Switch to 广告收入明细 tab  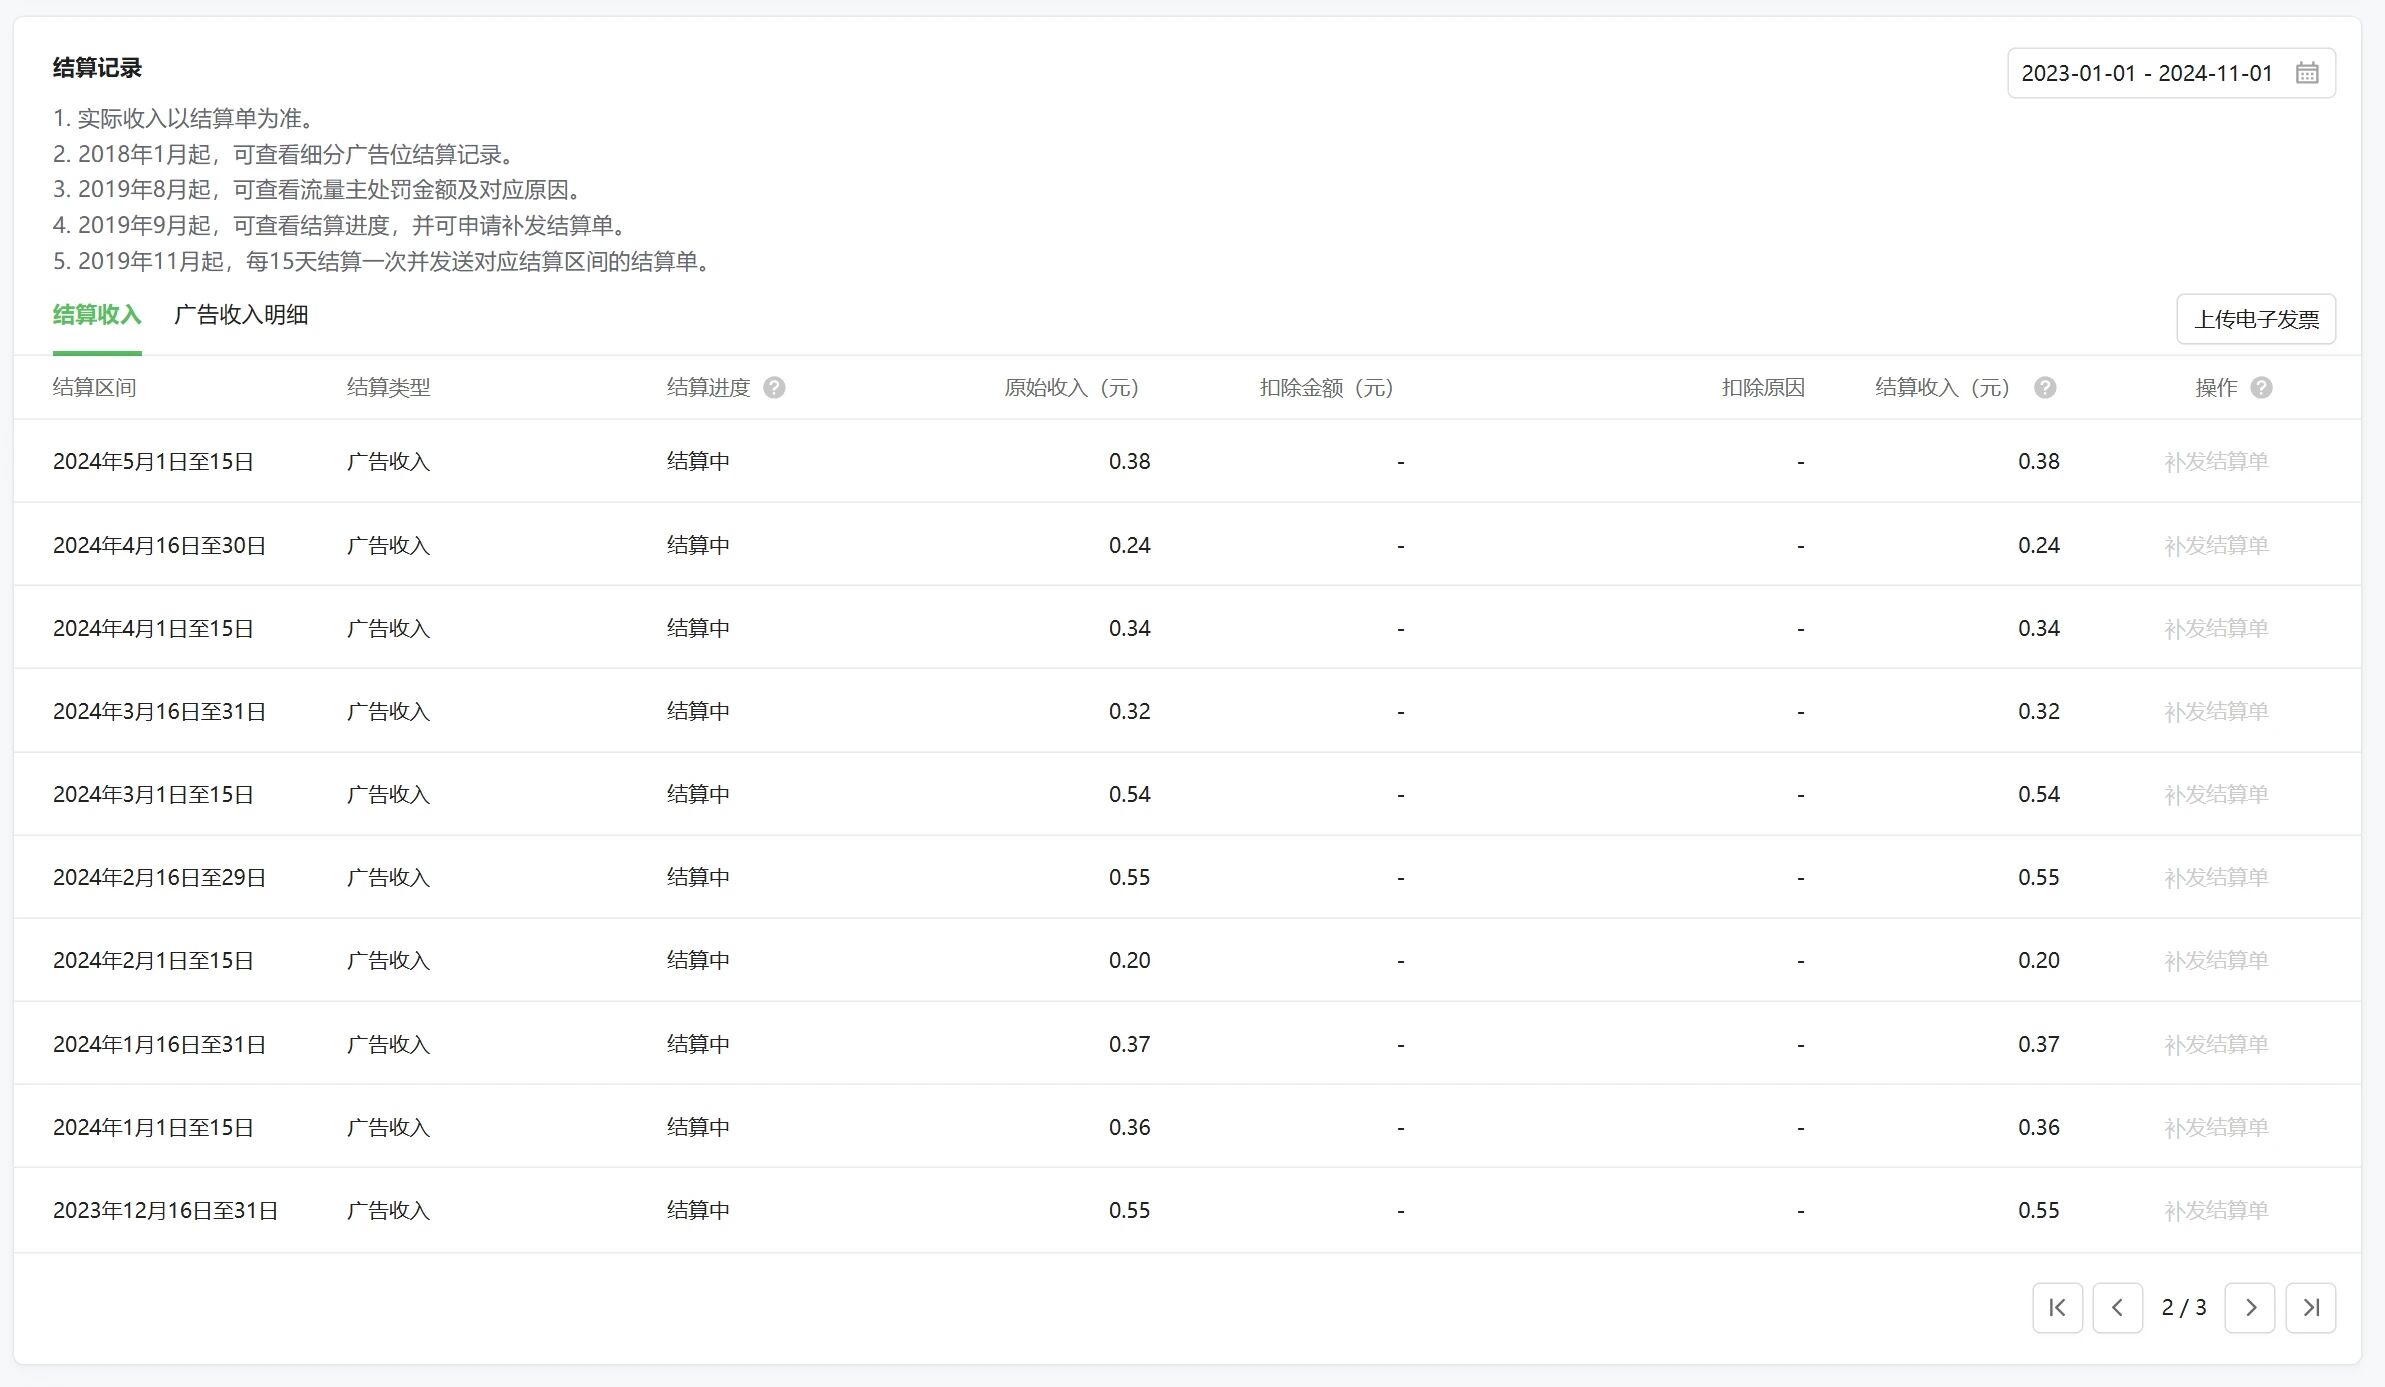pos(241,315)
